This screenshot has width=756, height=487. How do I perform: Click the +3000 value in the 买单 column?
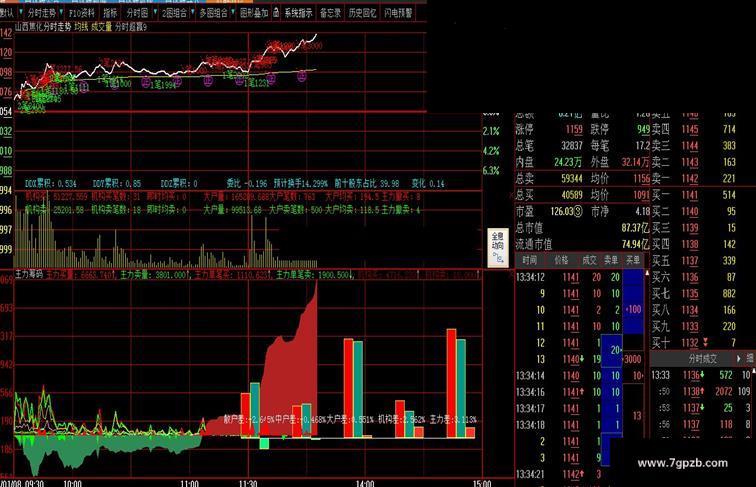pos(633,359)
